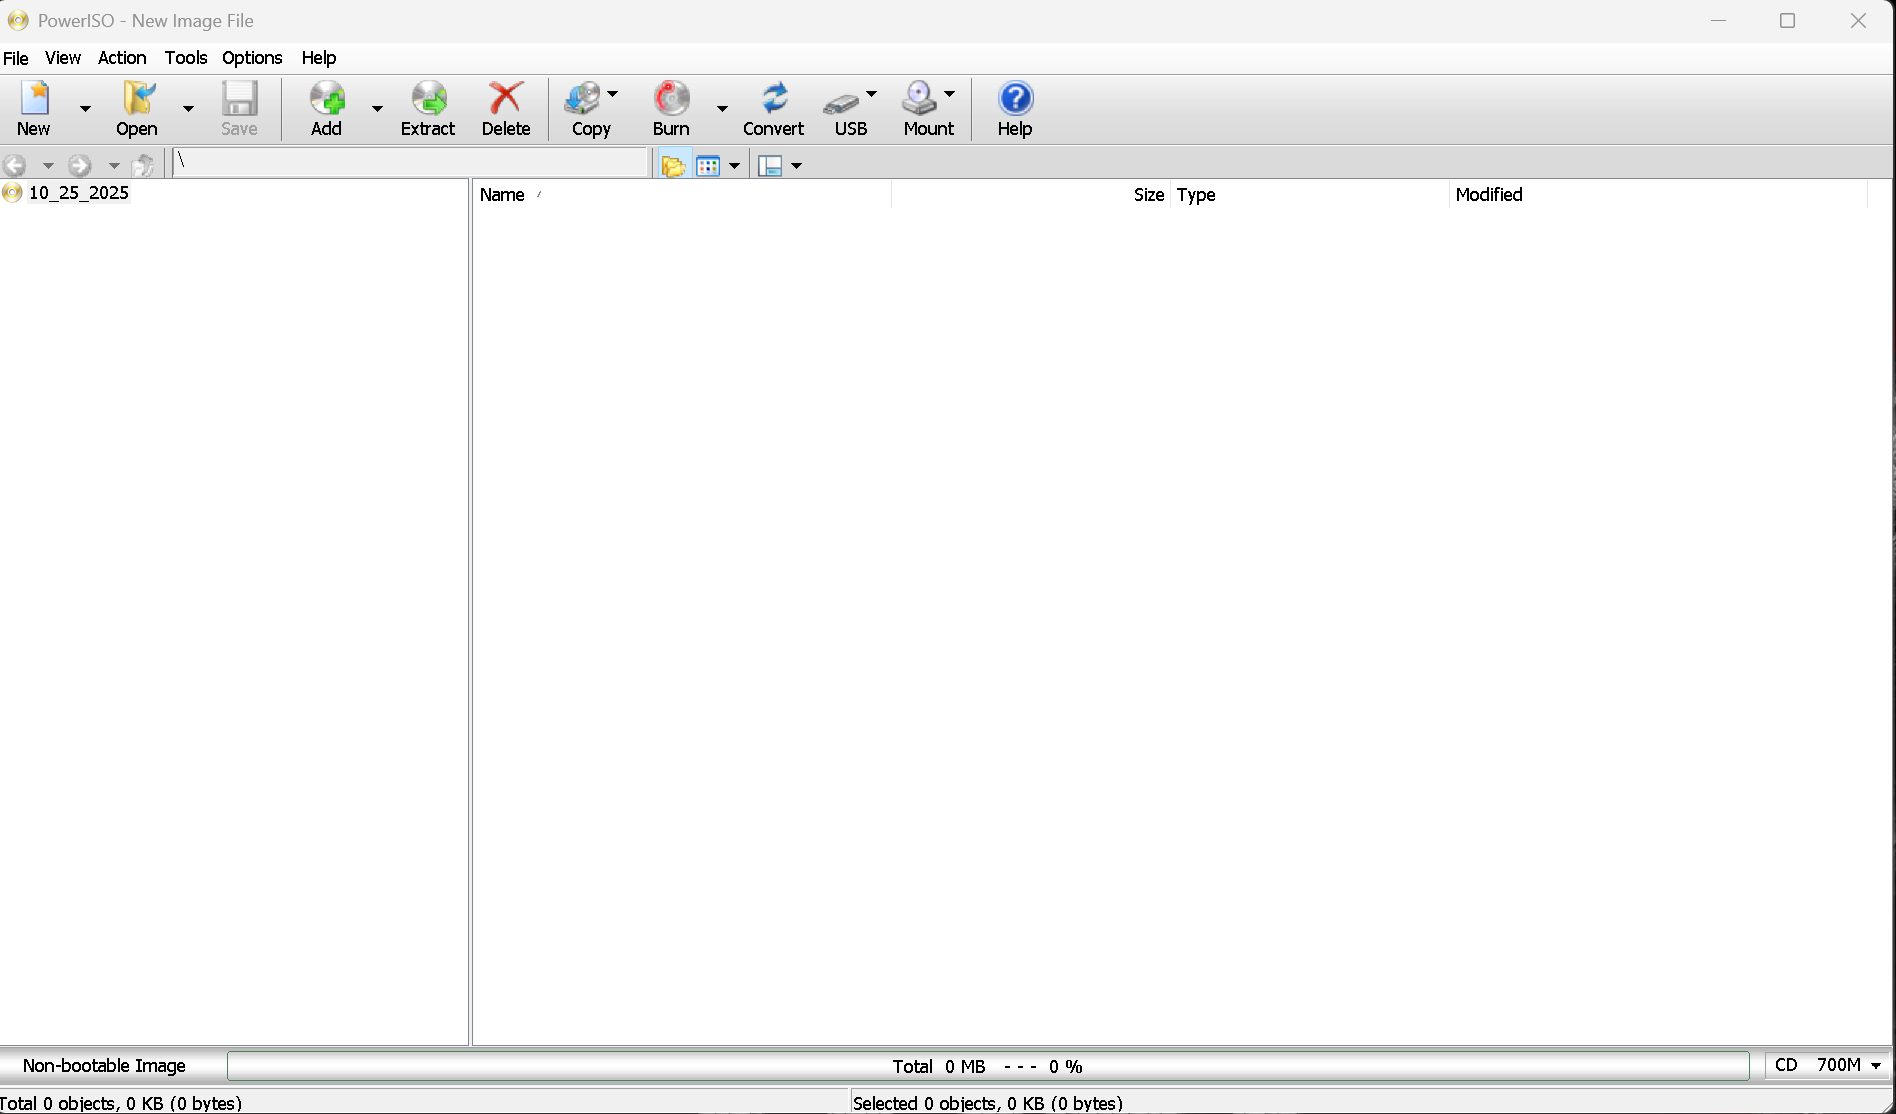1896x1114 pixels.
Task: Click the Copy disc toolbar icon
Action: (x=583, y=98)
